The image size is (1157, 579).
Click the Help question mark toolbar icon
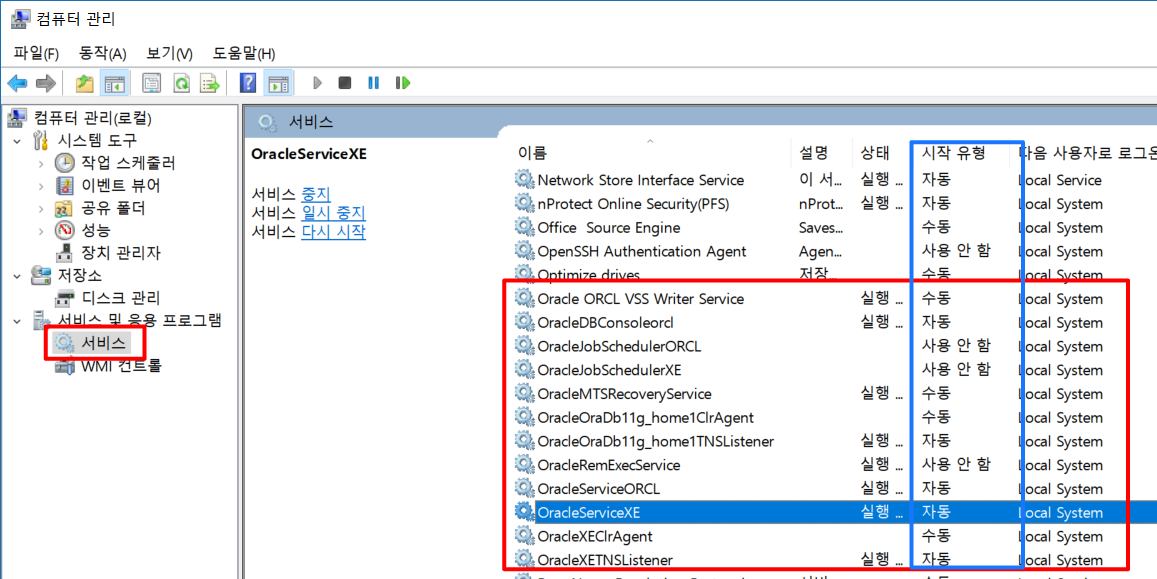(249, 83)
